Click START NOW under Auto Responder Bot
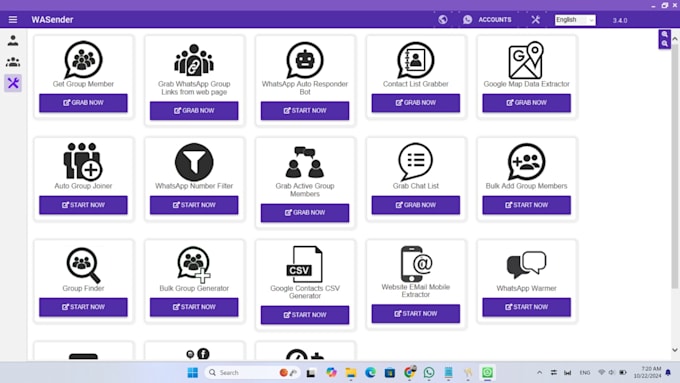Screen dimensions: 680x383 [x=305, y=111]
